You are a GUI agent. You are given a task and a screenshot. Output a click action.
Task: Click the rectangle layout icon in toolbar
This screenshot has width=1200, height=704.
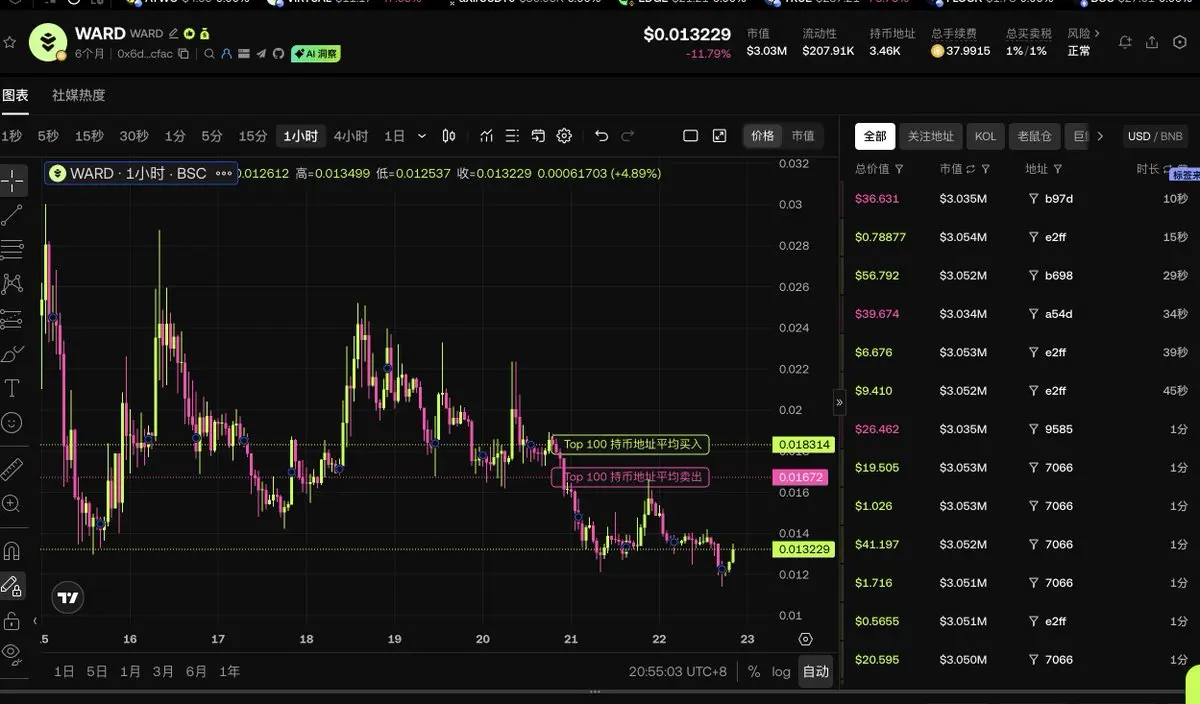tap(690, 136)
